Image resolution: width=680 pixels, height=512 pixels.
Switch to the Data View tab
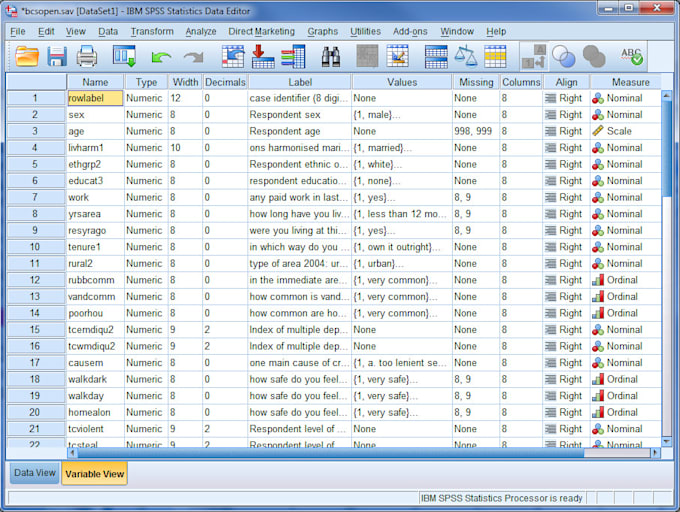(x=34, y=473)
